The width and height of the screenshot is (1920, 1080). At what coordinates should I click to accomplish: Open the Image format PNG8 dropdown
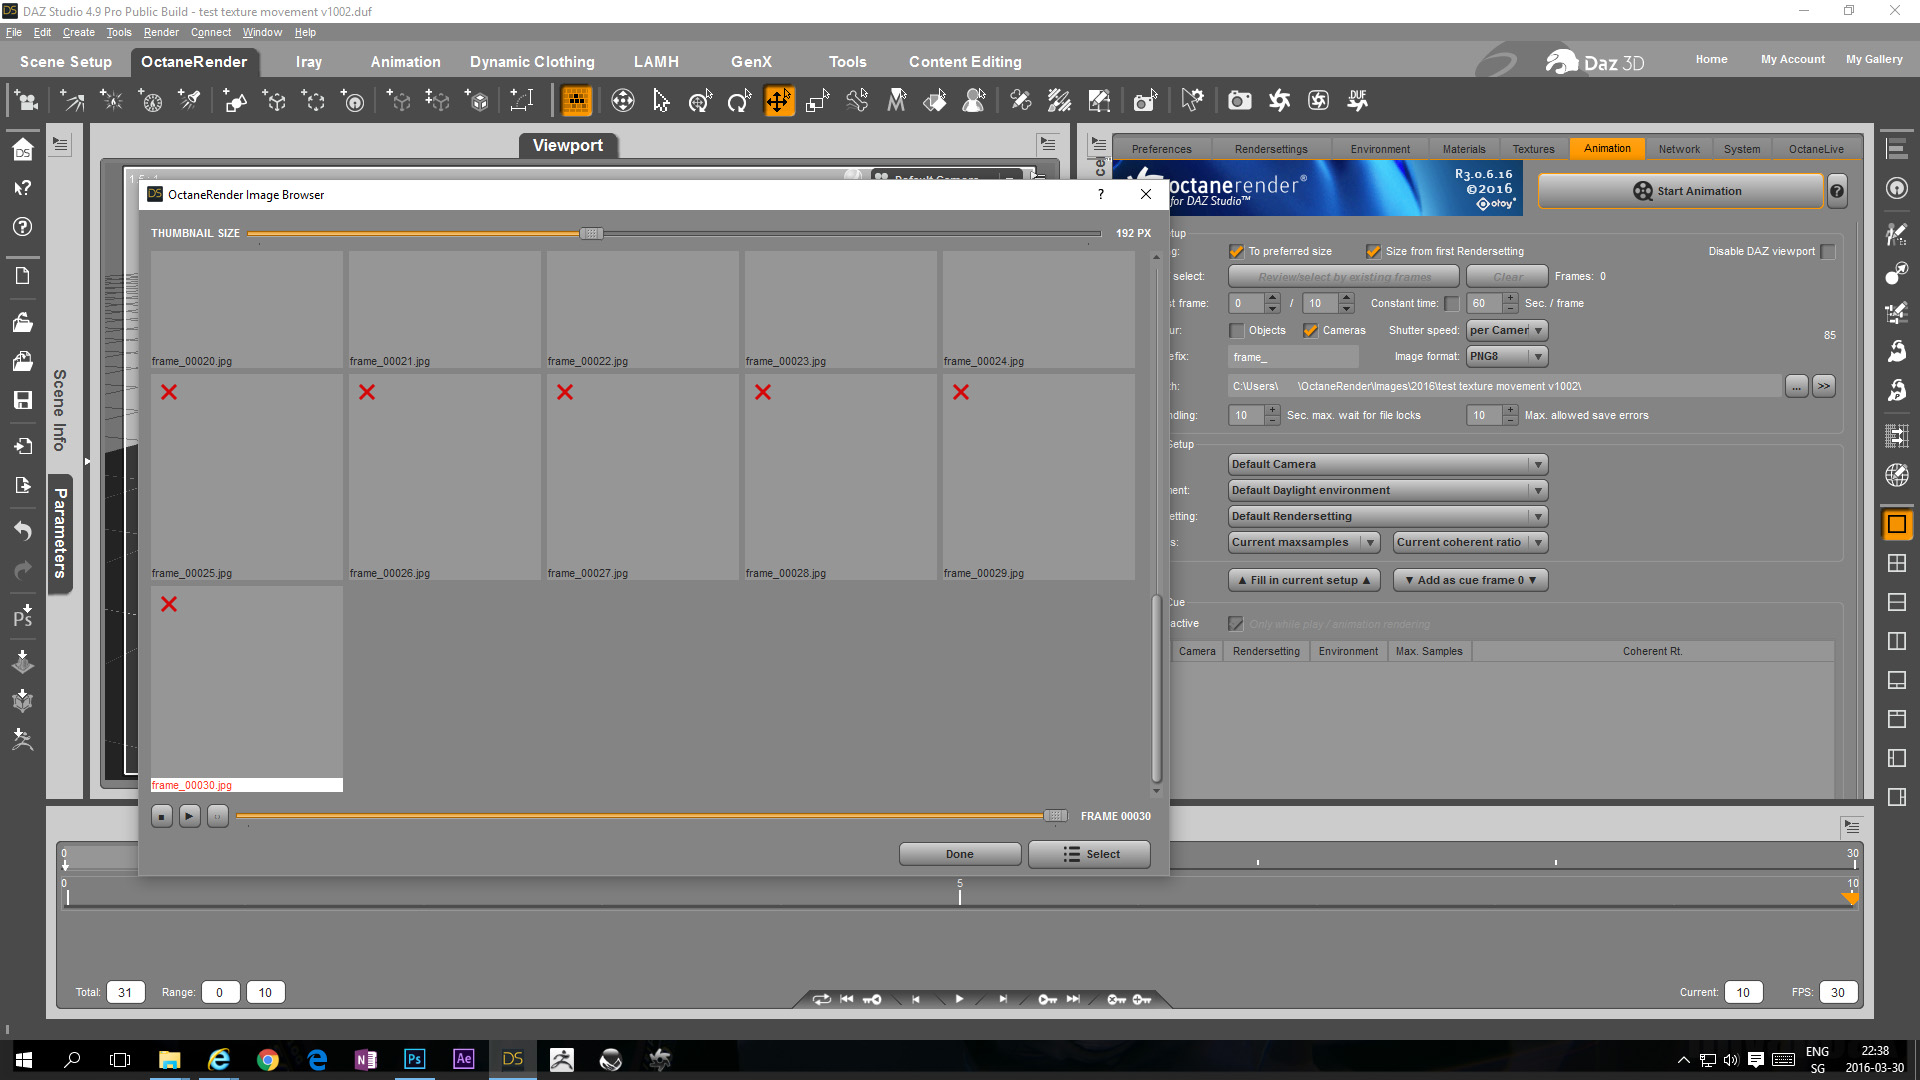(1507, 357)
